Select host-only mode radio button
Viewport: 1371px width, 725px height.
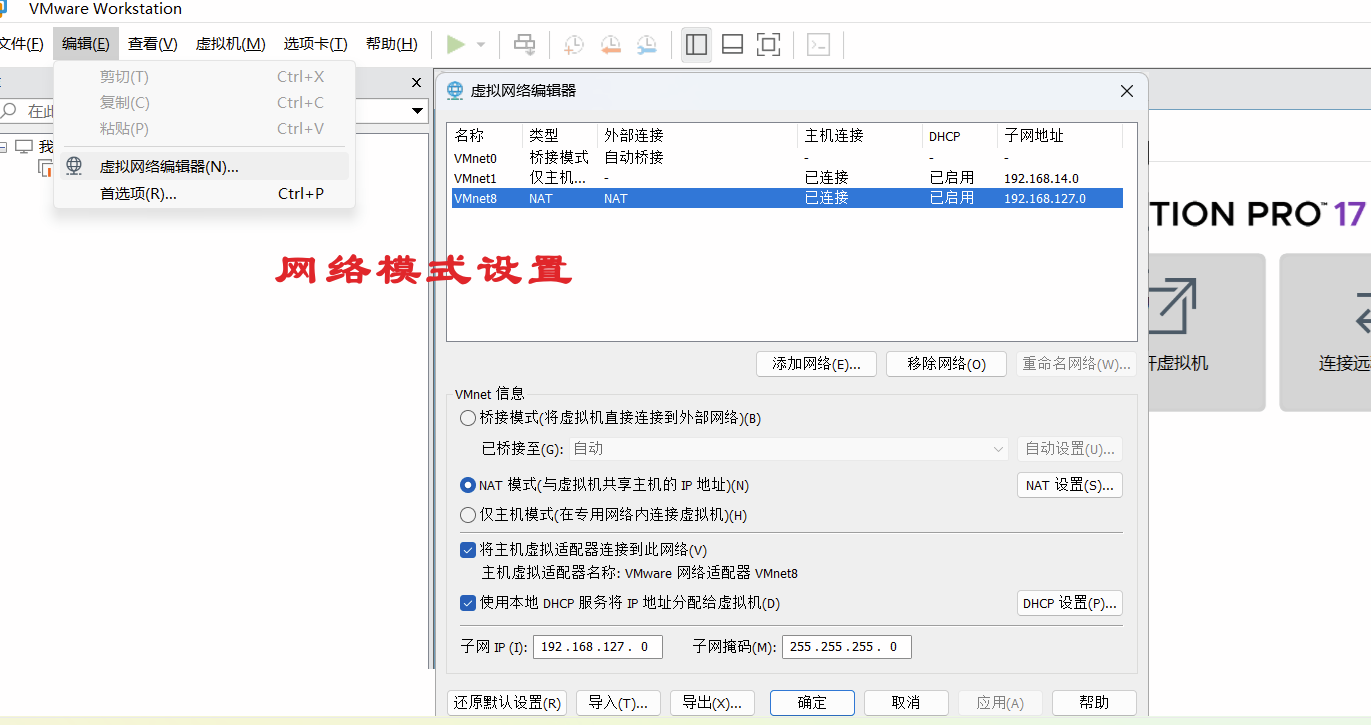tap(467, 515)
